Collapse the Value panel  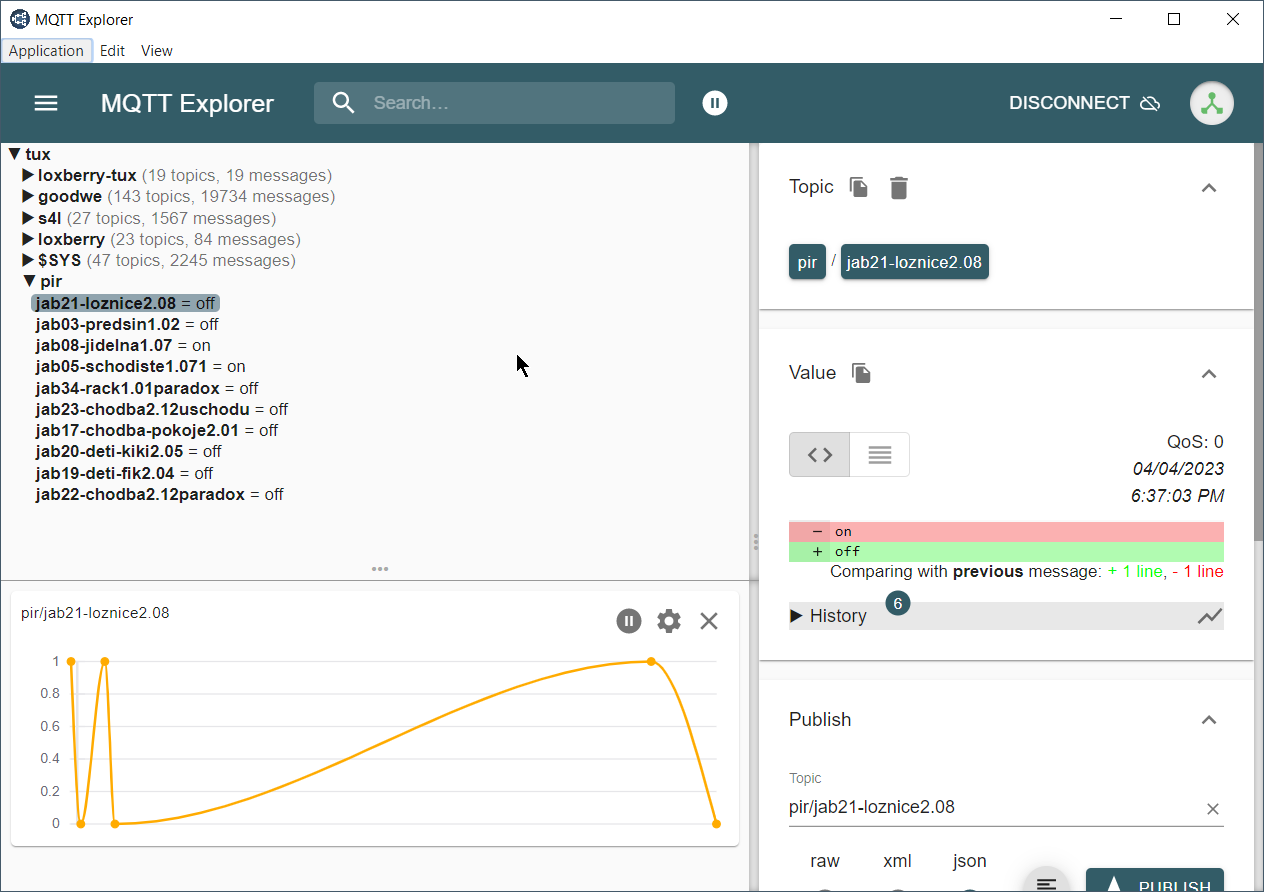1209,373
